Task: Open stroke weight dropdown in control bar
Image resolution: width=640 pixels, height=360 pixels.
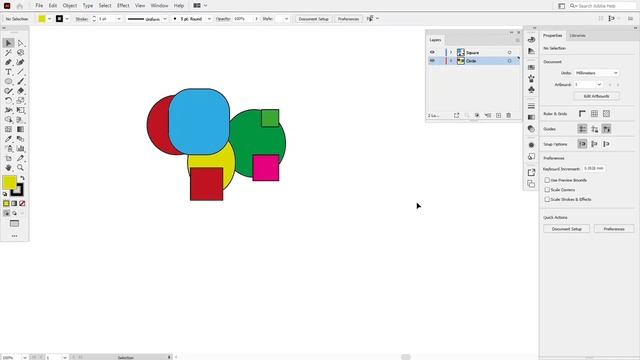Action: (x=119, y=19)
